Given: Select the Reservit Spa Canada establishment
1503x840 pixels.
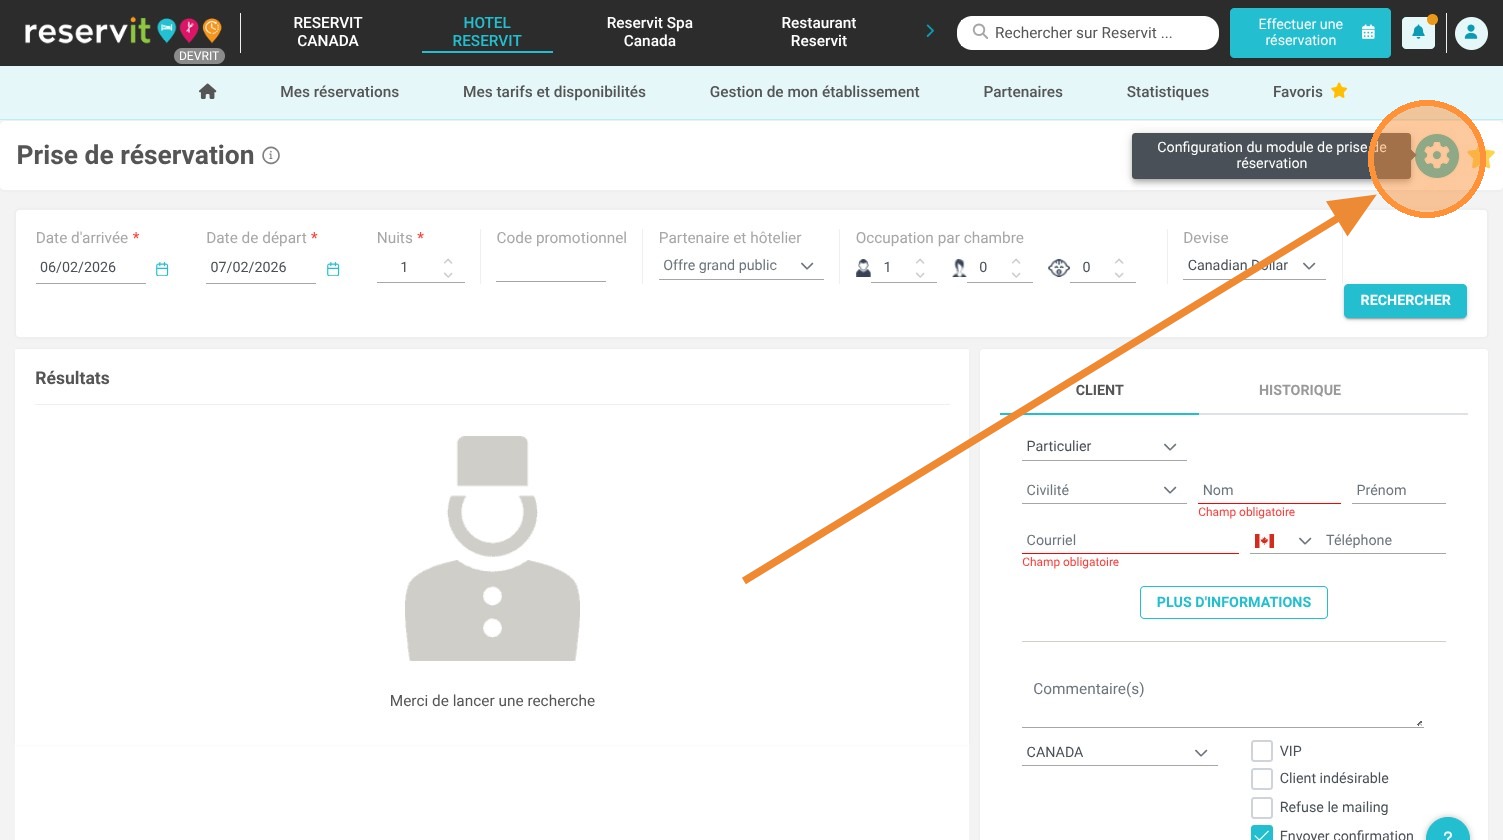Looking at the screenshot, I should [x=650, y=32].
